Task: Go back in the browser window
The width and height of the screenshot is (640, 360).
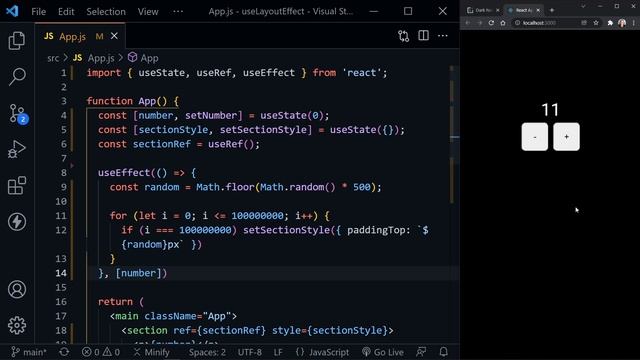Action: 468,23
